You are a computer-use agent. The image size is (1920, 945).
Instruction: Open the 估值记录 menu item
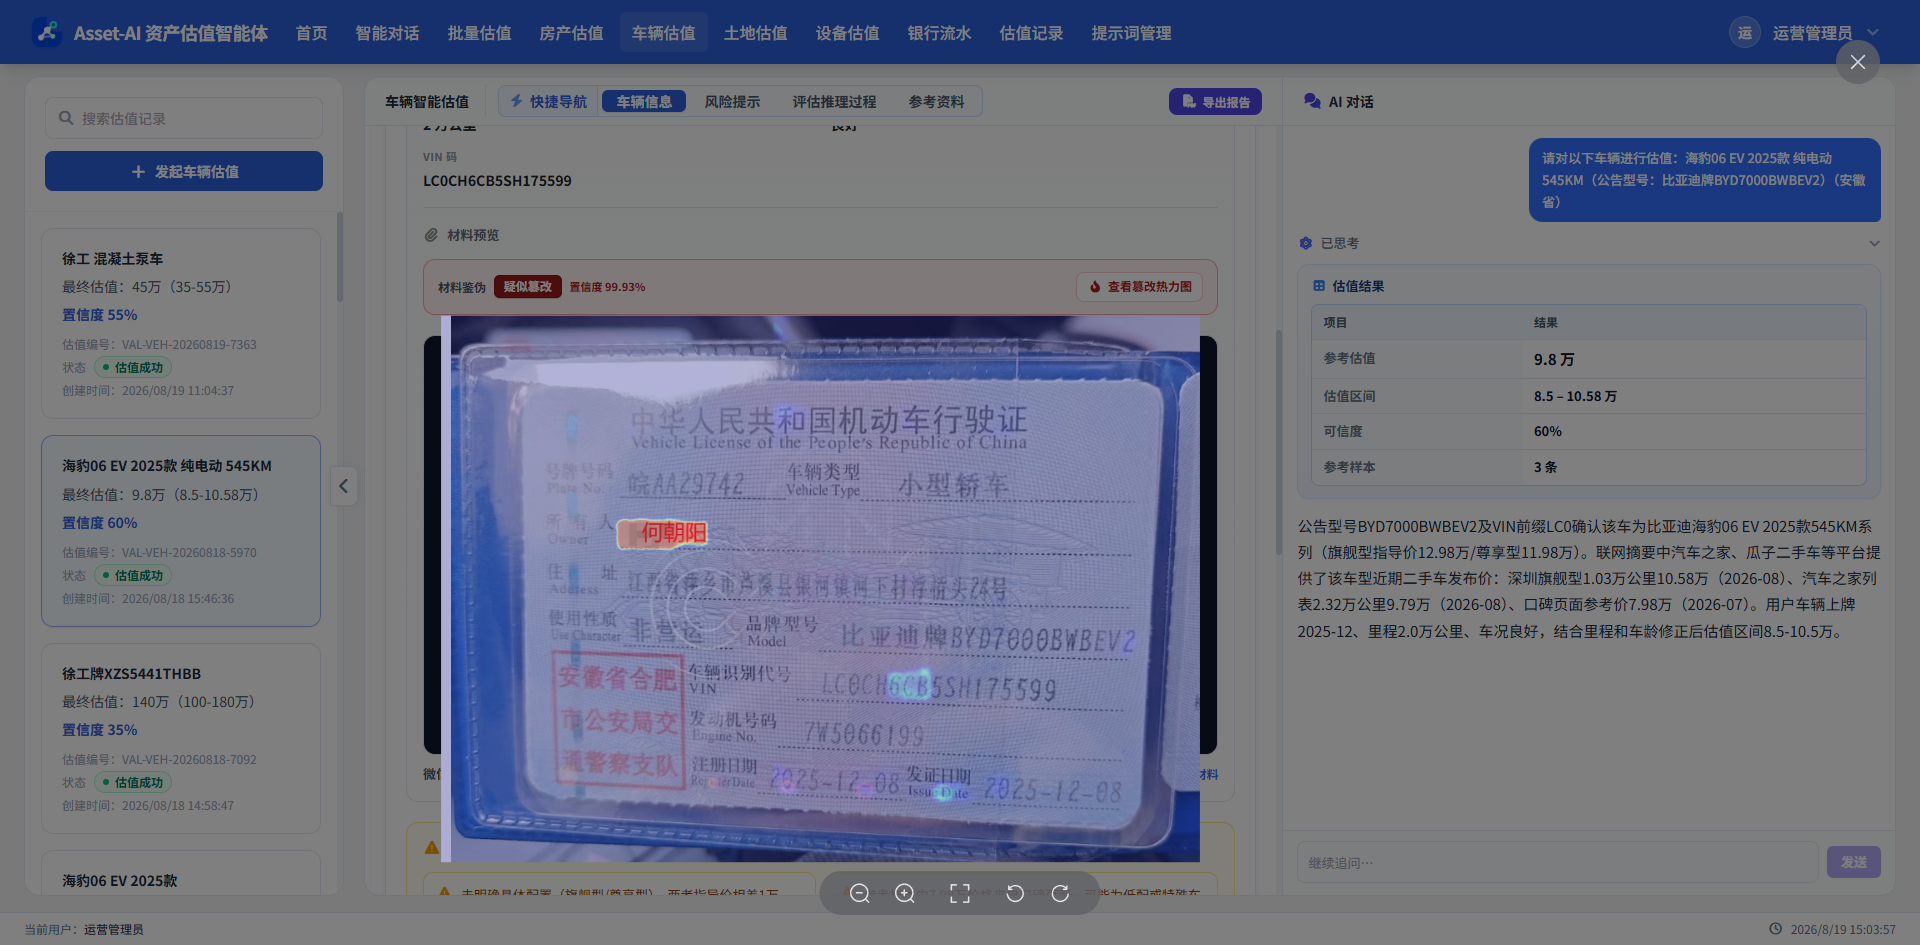coord(1031,33)
